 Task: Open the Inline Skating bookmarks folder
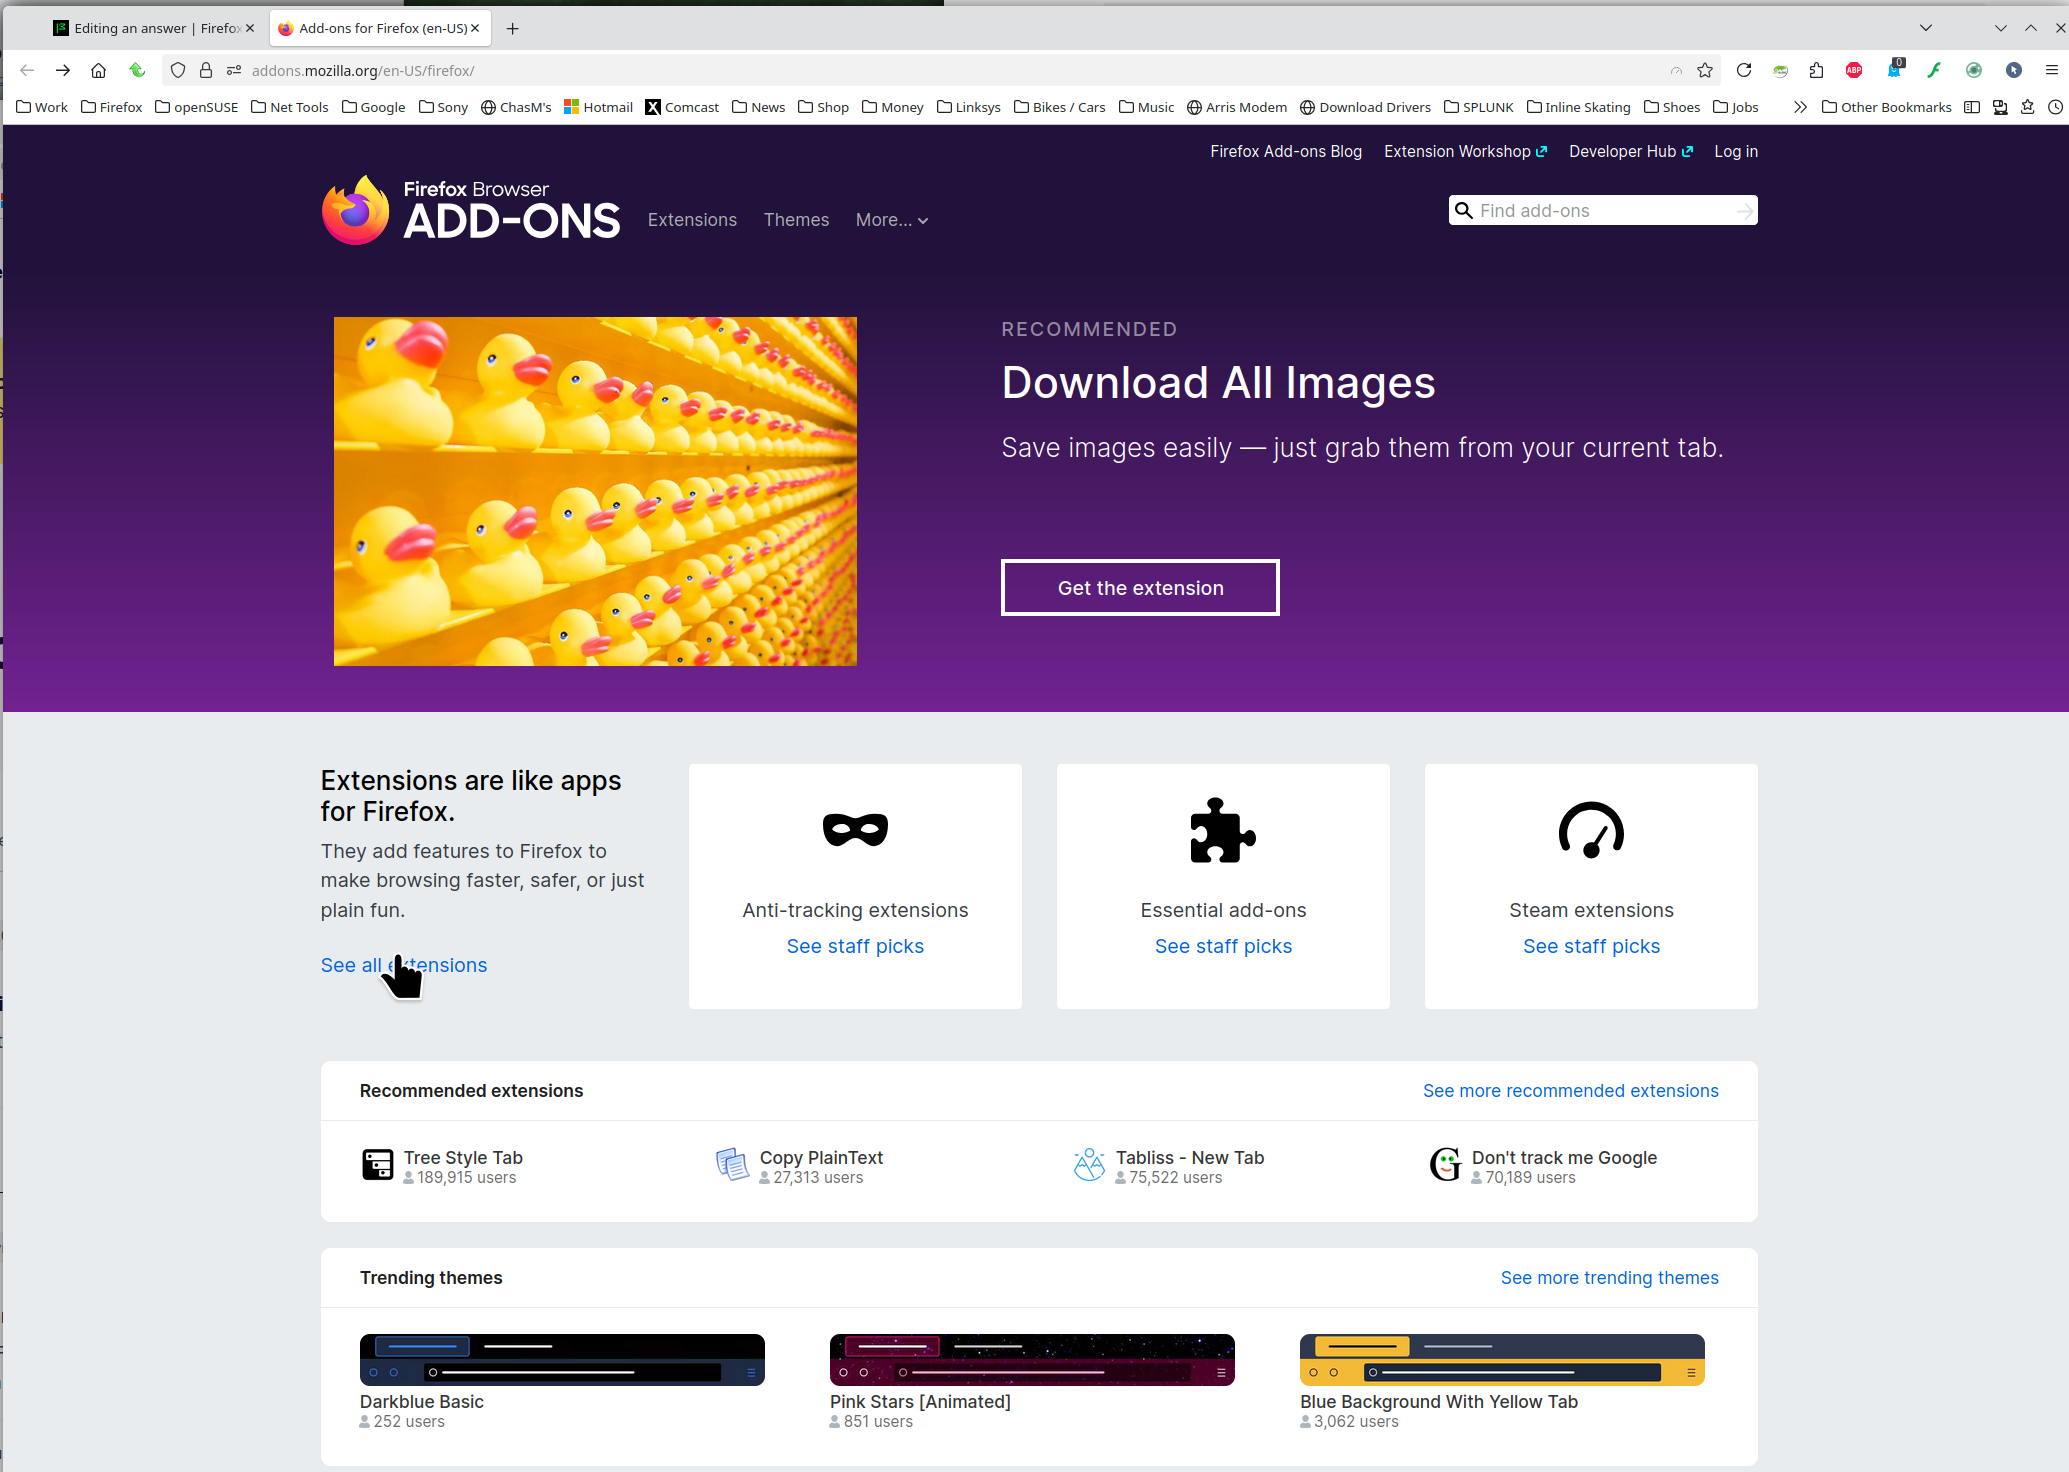[x=1578, y=107]
